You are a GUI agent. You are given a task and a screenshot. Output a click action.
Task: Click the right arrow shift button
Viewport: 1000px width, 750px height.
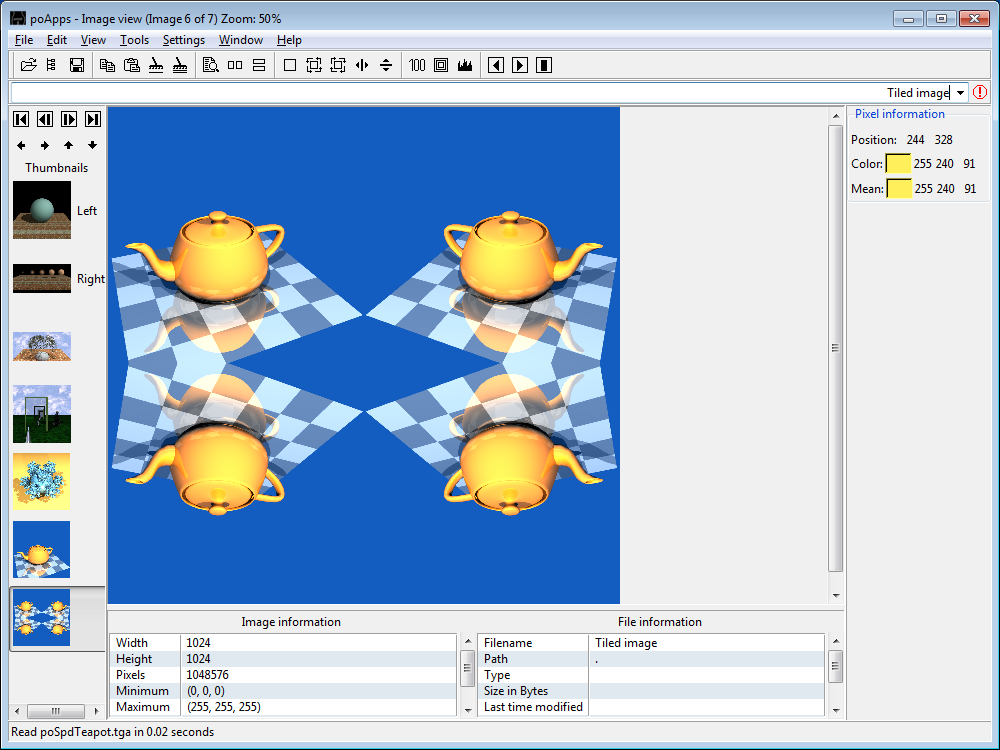click(45, 145)
